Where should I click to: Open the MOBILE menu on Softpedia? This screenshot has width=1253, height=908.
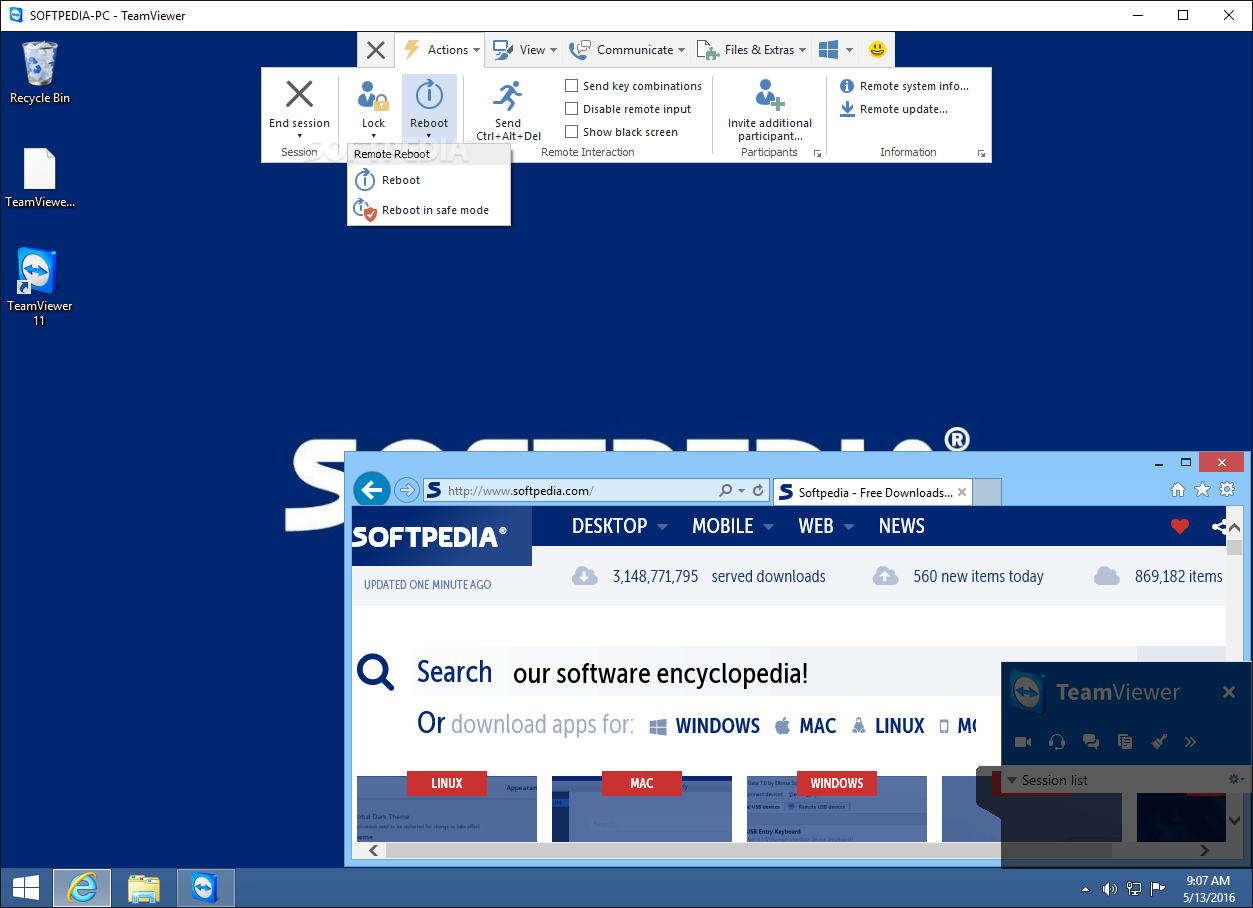733,526
